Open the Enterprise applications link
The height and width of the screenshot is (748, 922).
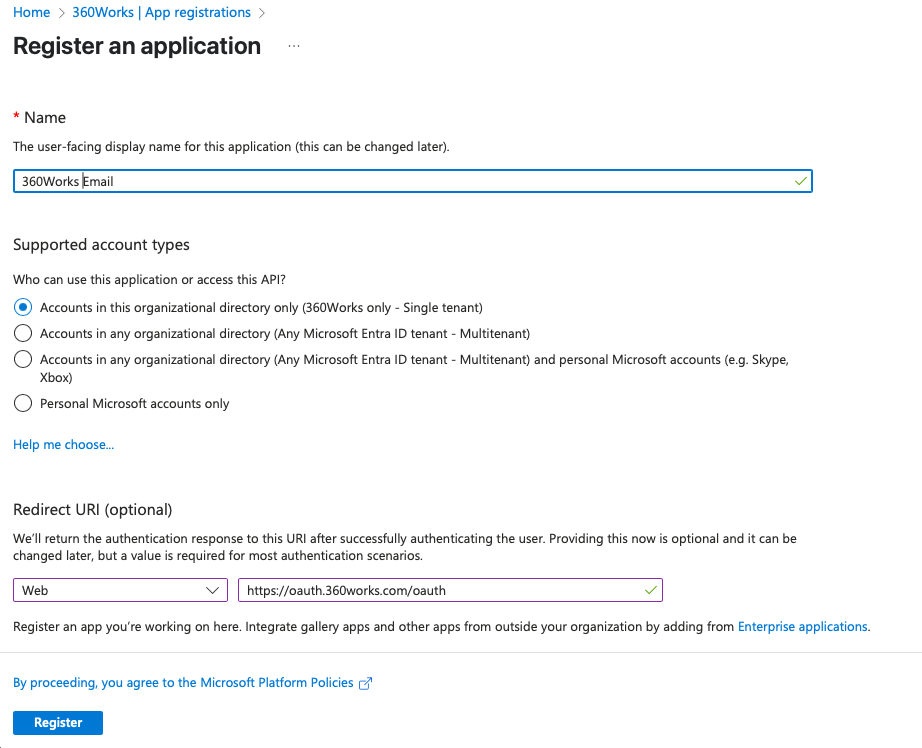pyautogui.click(x=803, y=626)
